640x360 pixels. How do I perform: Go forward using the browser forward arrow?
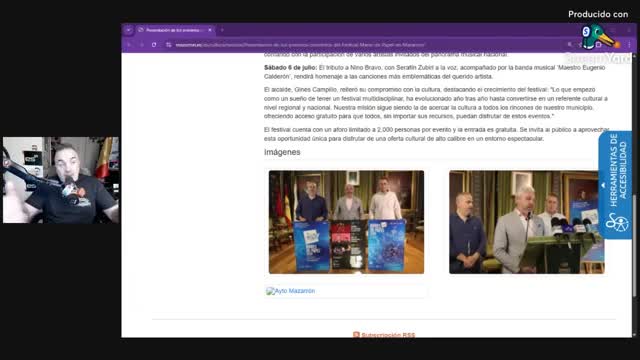coord(141,45)
